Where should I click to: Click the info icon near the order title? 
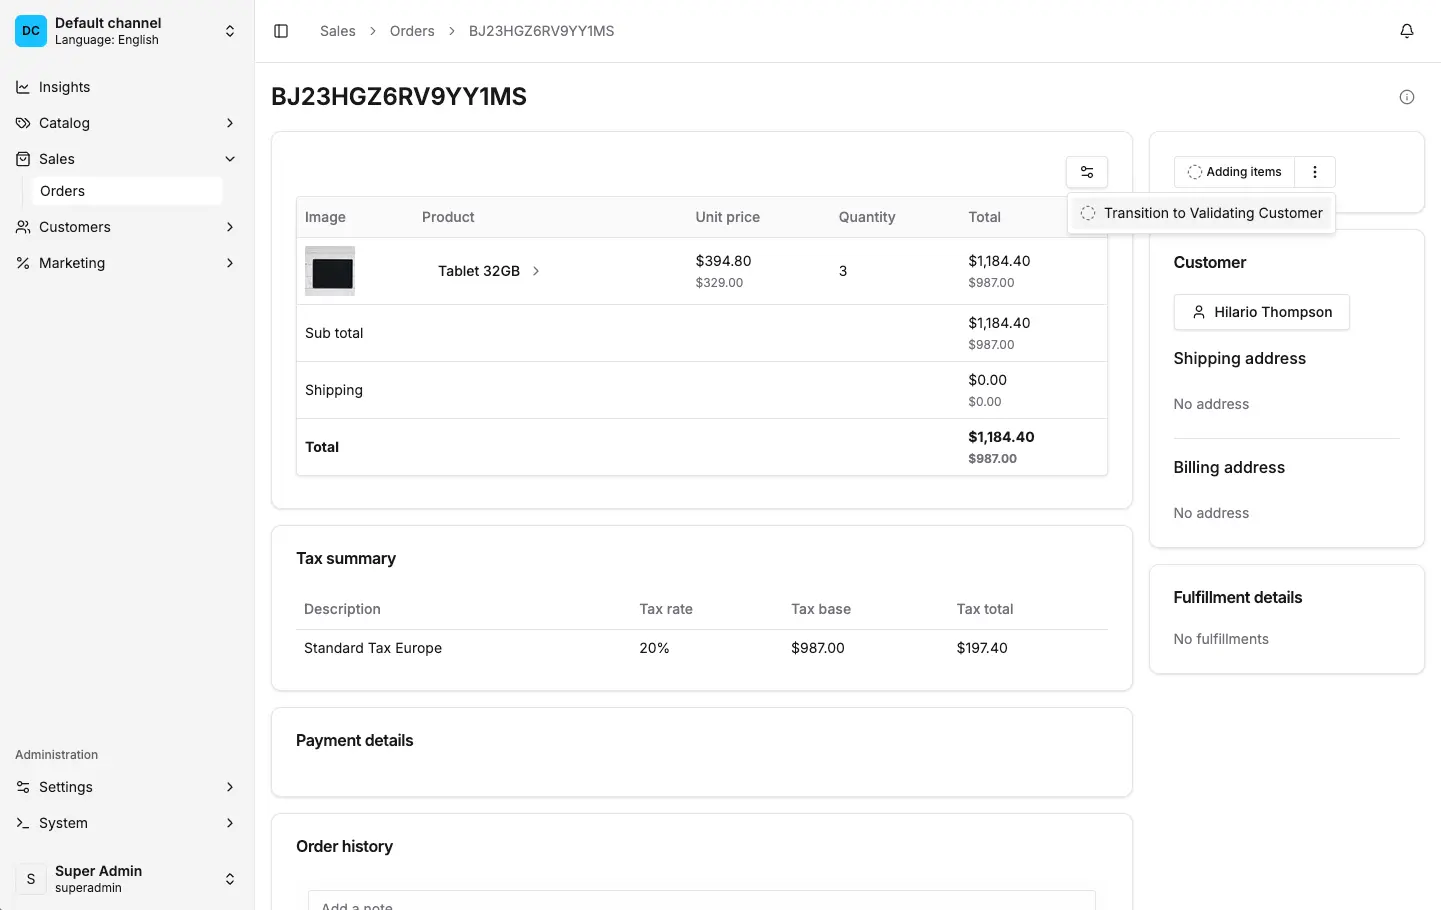(x=1407, y=96)
